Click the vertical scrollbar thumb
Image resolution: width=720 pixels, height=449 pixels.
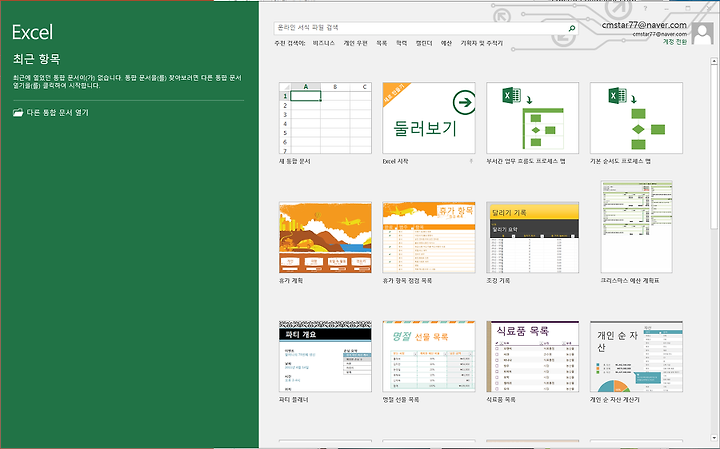[714, 147]
